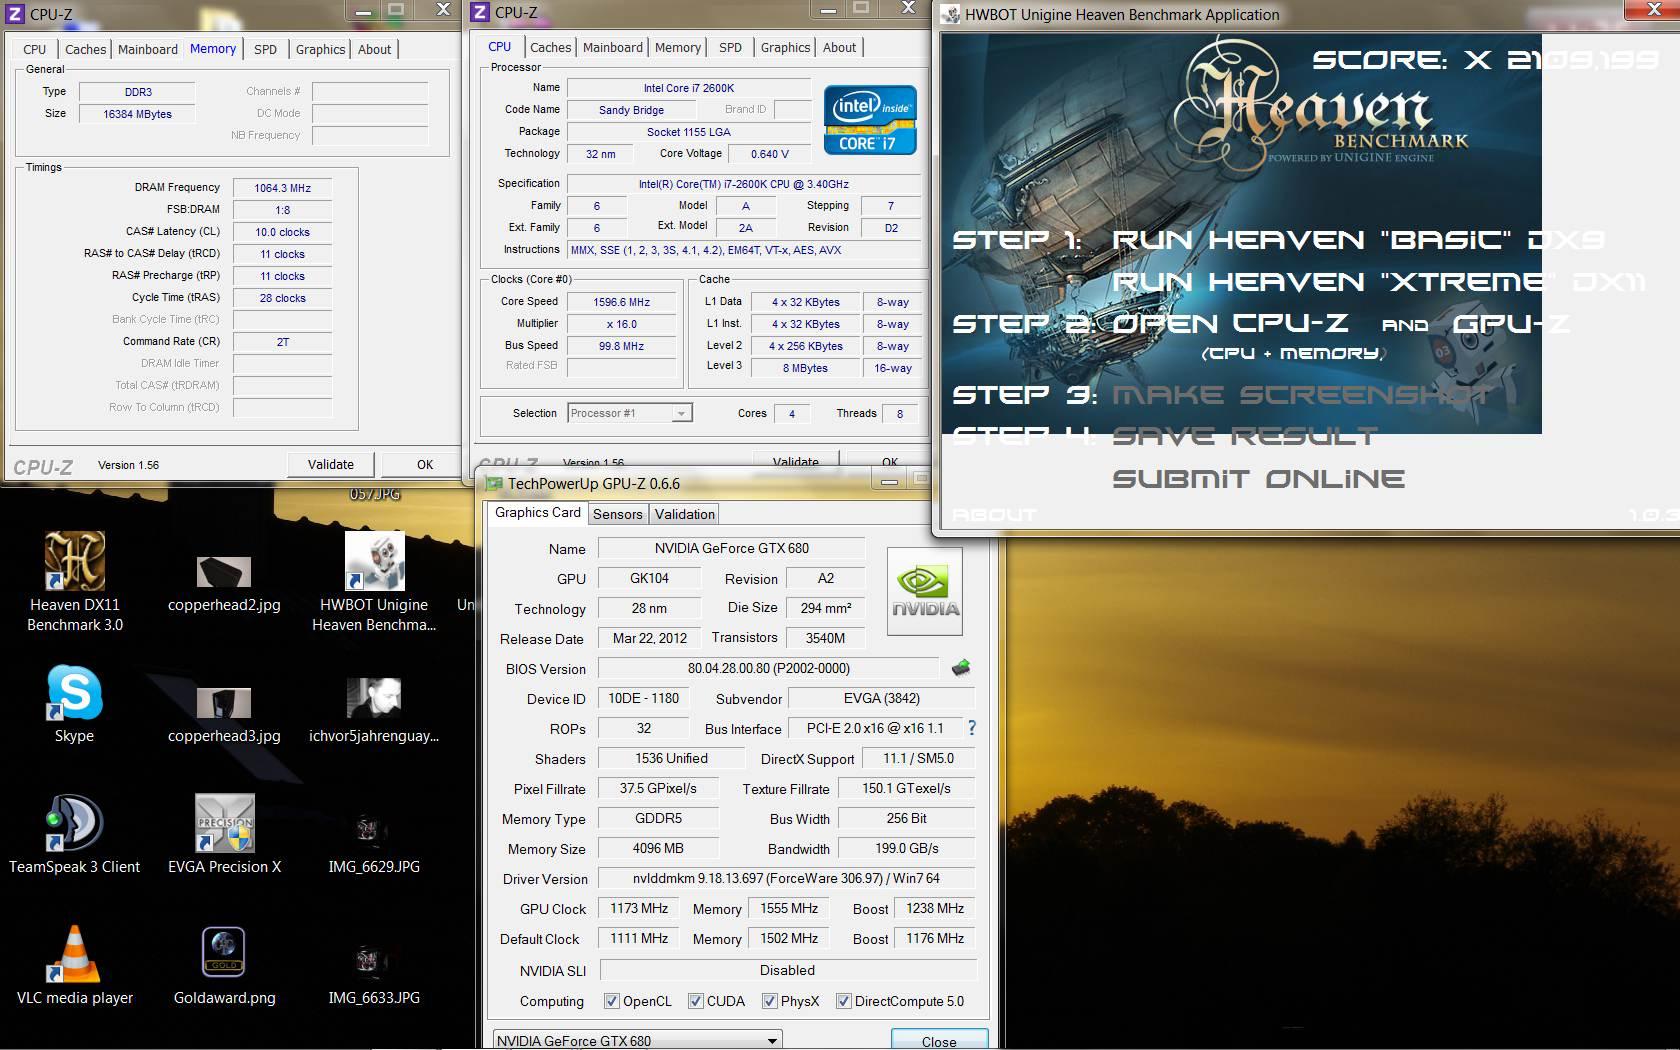Click OK button in Memory CPU-Z window
Screen dimensions: 1680x1050
coord(425,464)
